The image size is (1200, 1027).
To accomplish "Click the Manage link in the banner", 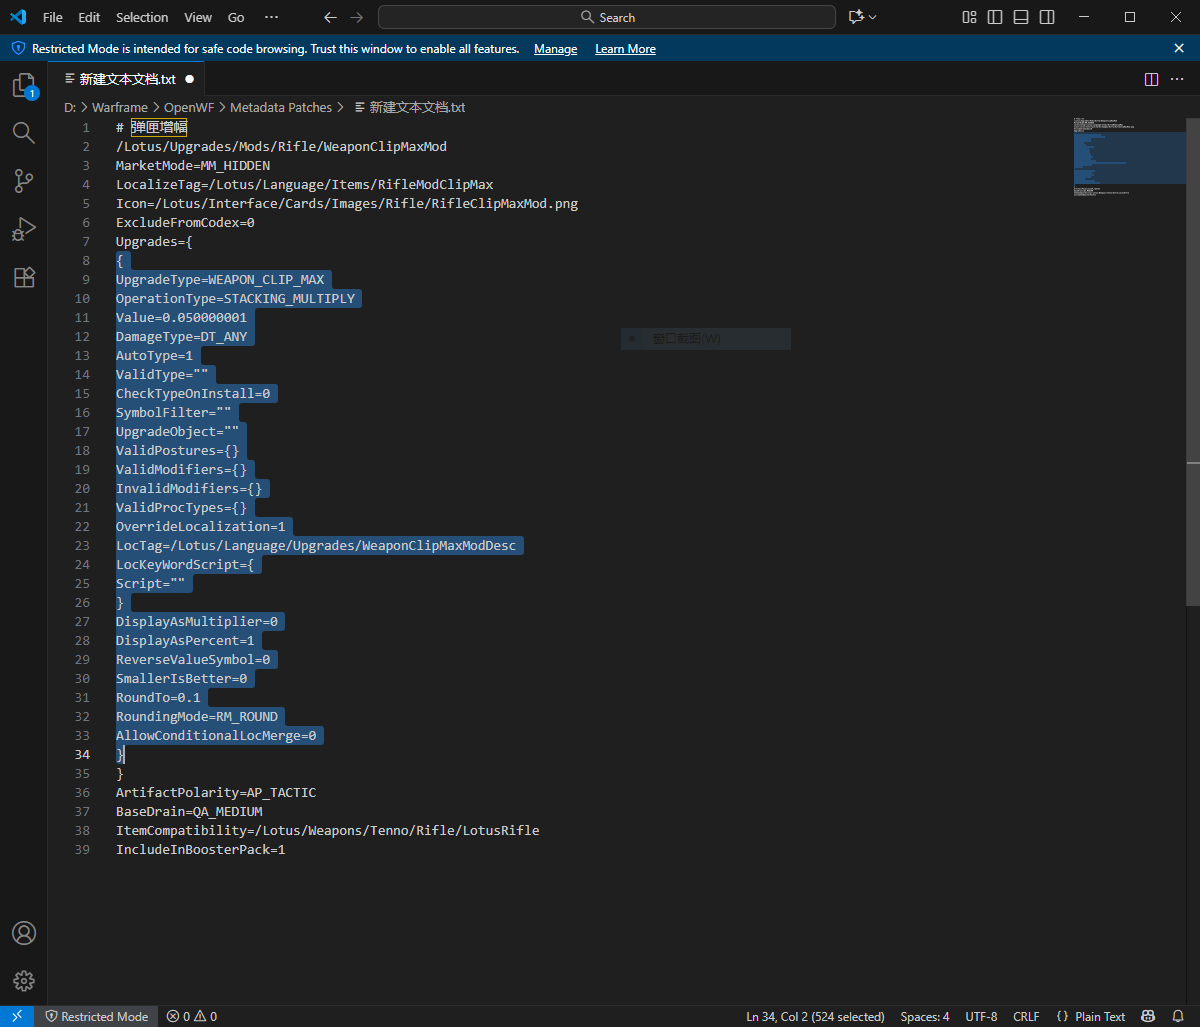I will 555,49.
